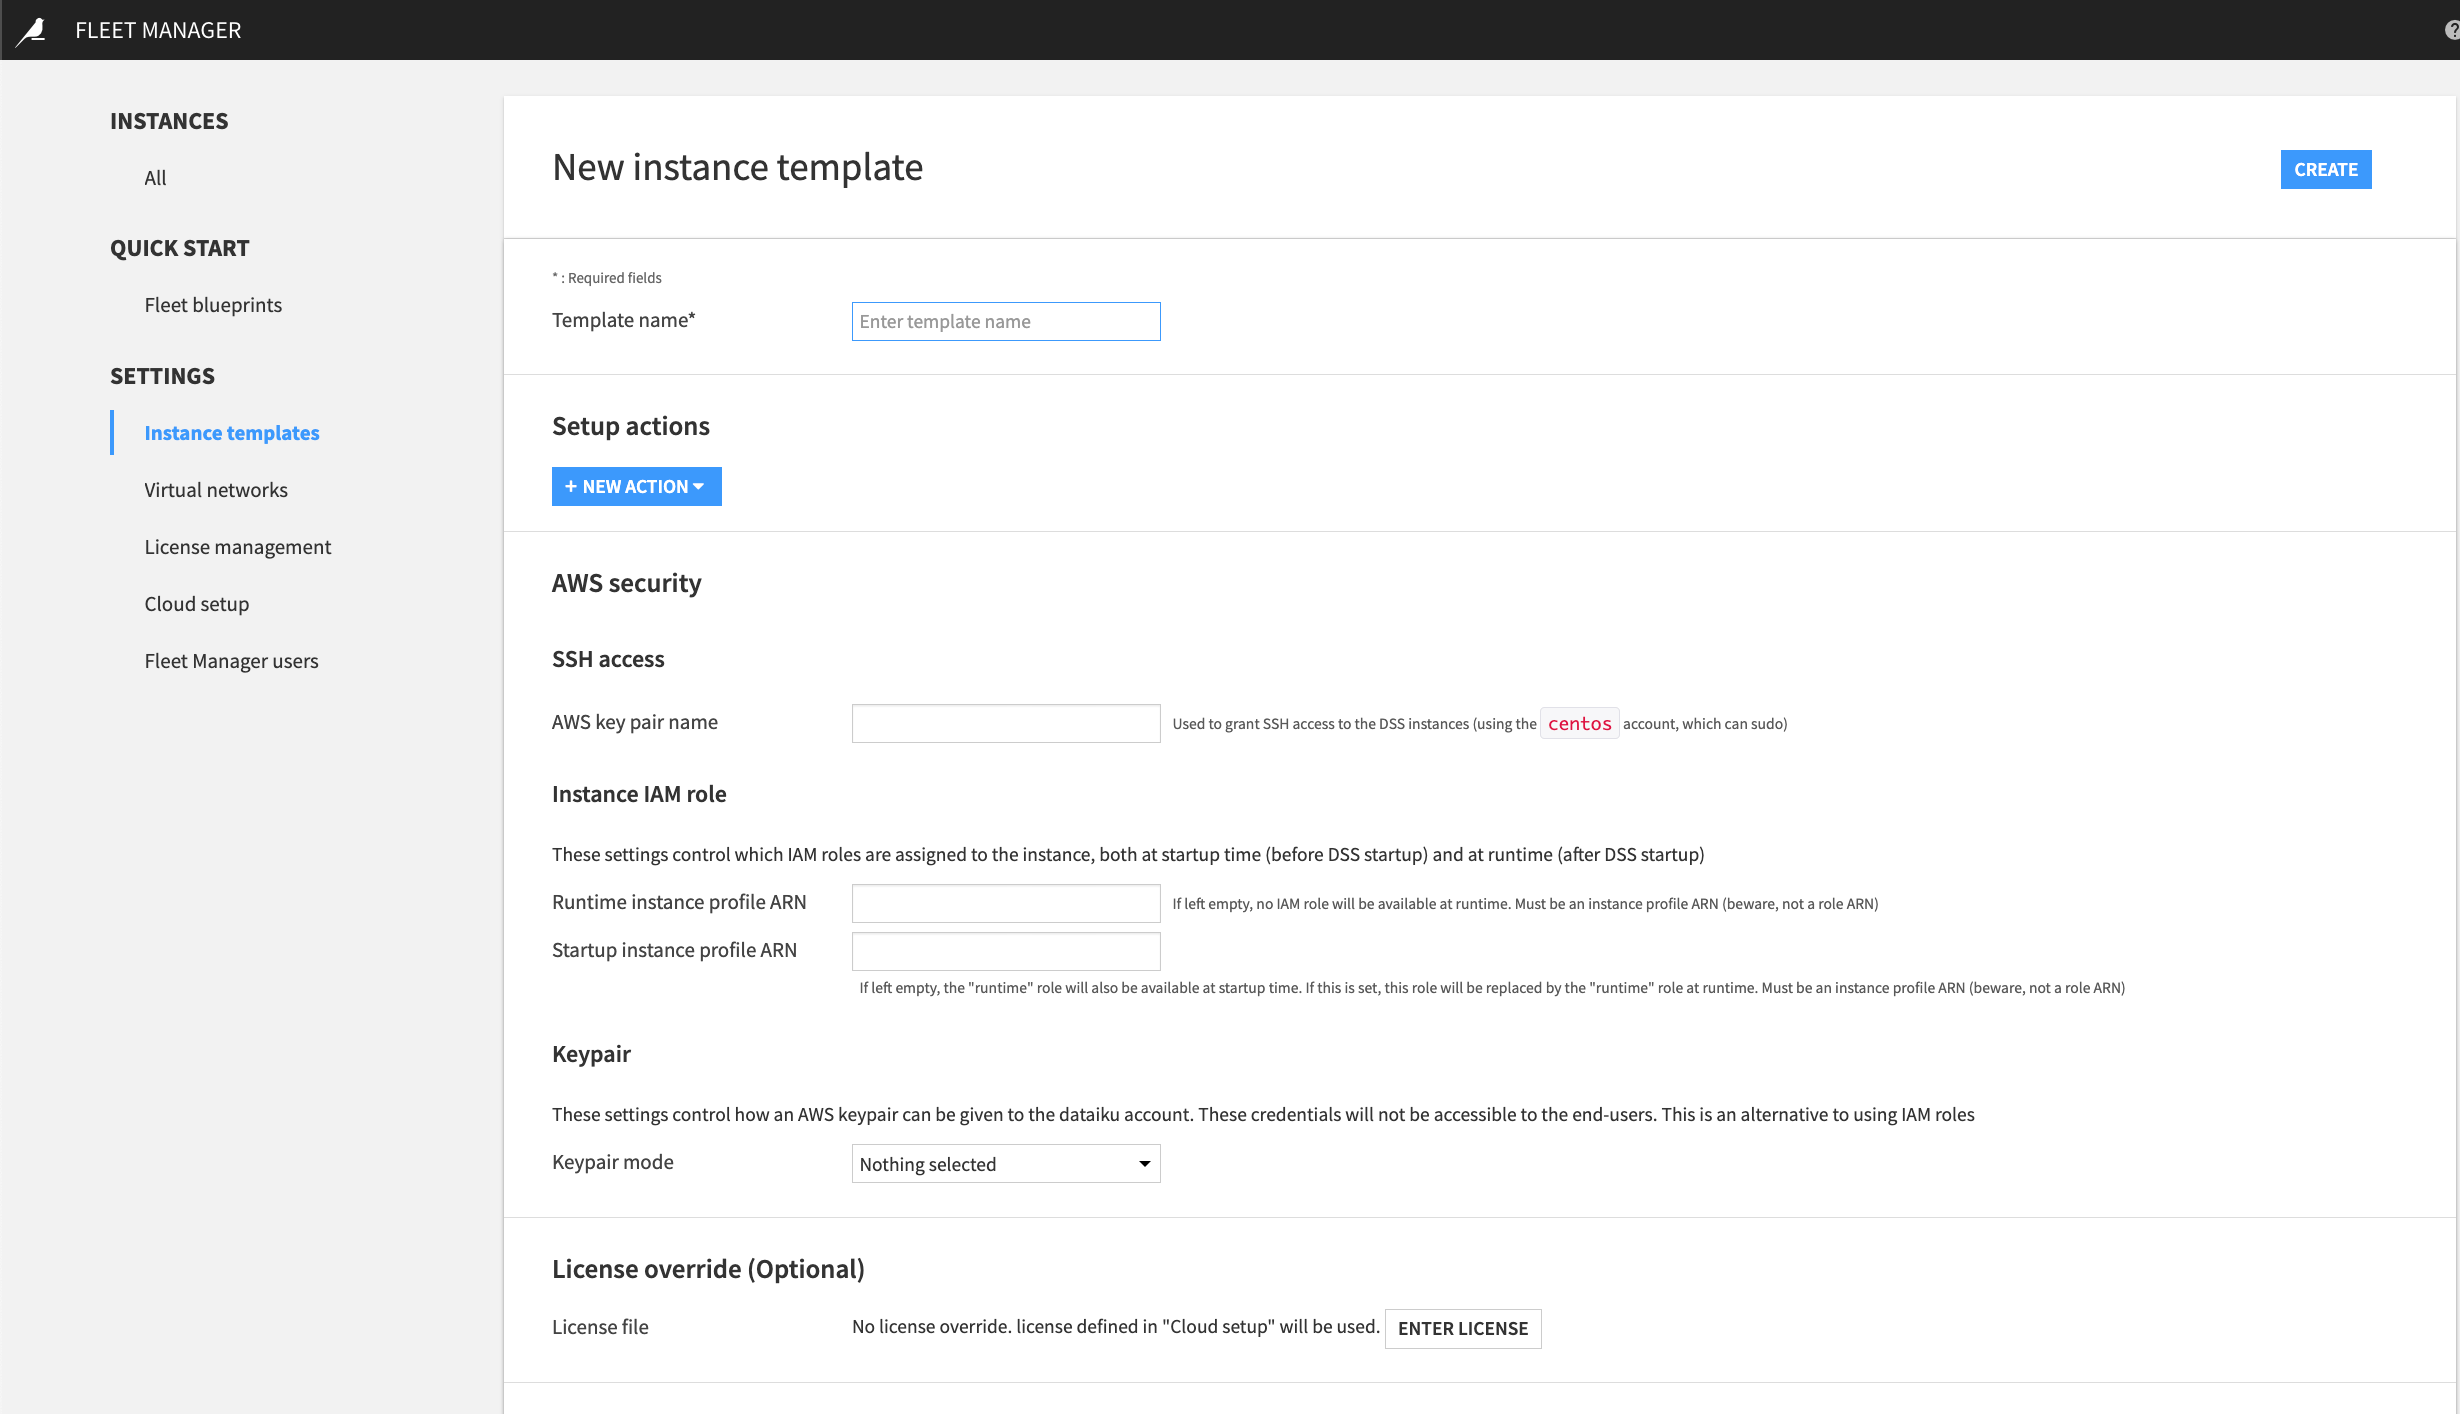The width and height of the screenshot is (2460, 1414).
Task: Select Instance templates in the sidebar
Action: click(231, 432)
